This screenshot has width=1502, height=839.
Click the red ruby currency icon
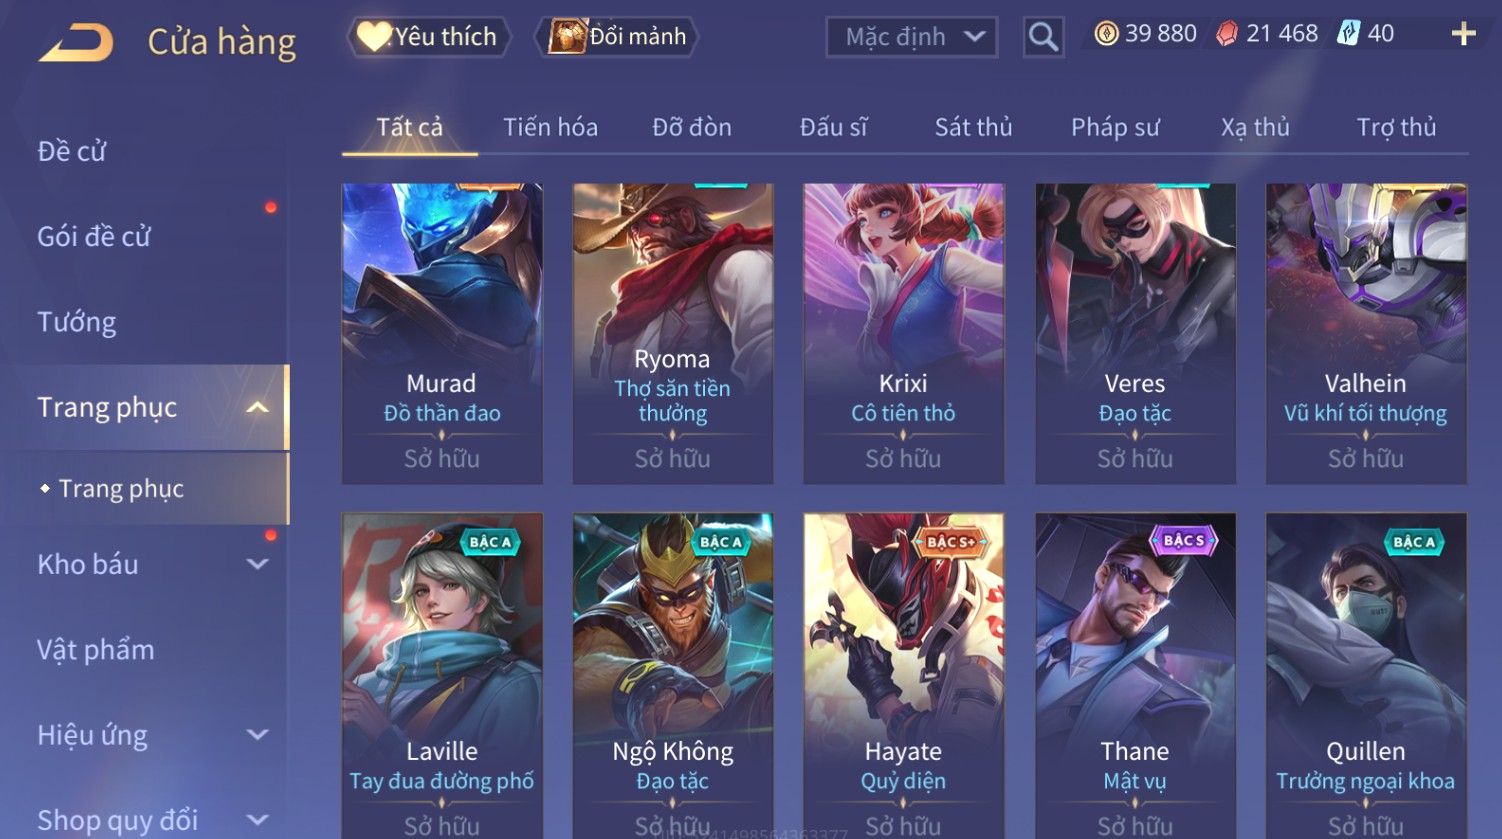pyautogui.click(x=1226, y=34)
